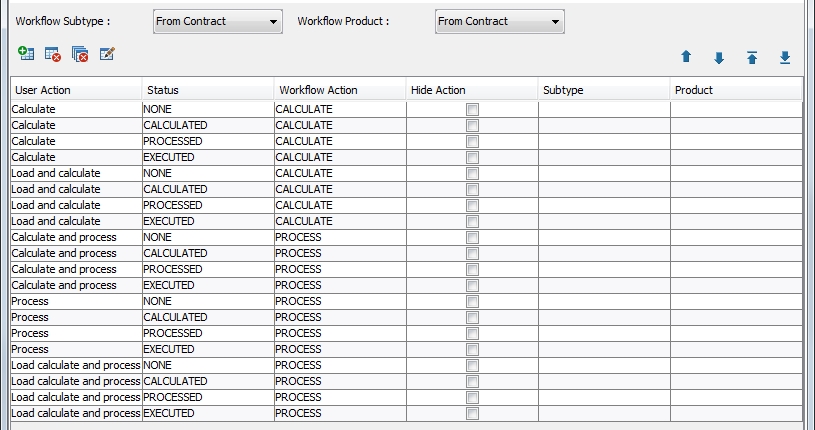Screen dimensions: 815x430
Task: Move selected row down with down arrow
Action: [719, 58]
